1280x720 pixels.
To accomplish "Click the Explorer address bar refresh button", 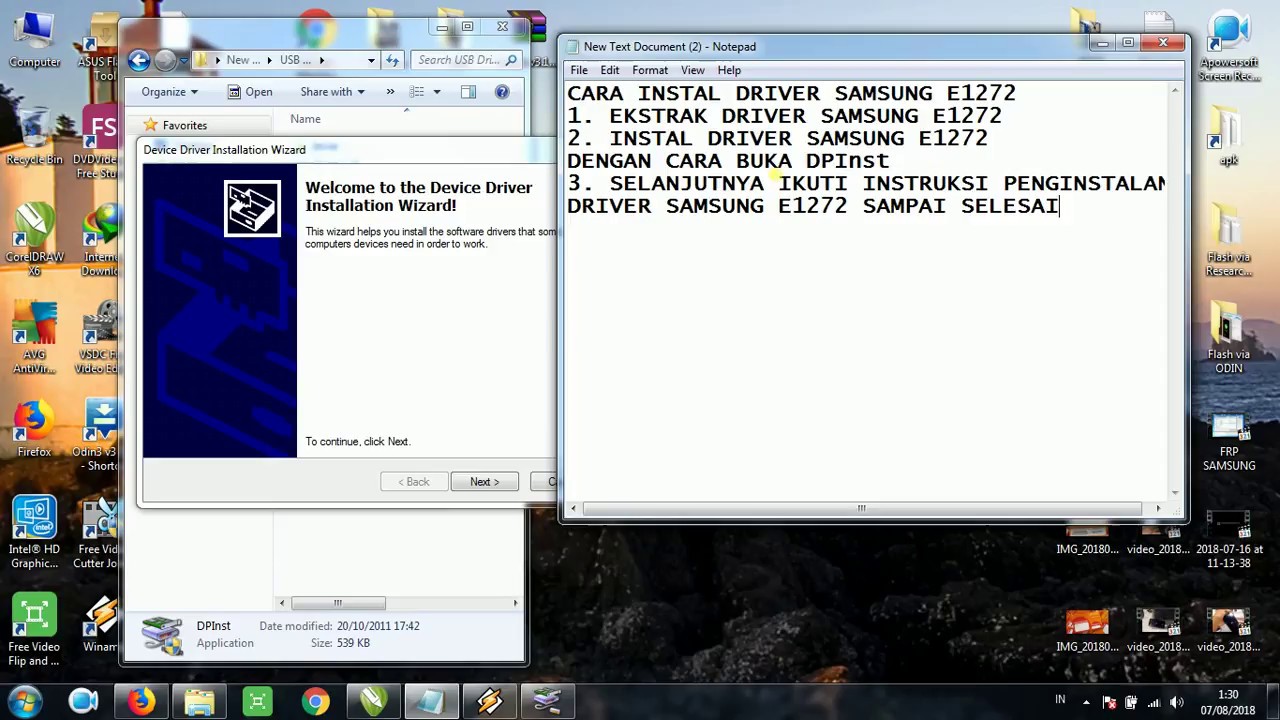I will (392, 60).
